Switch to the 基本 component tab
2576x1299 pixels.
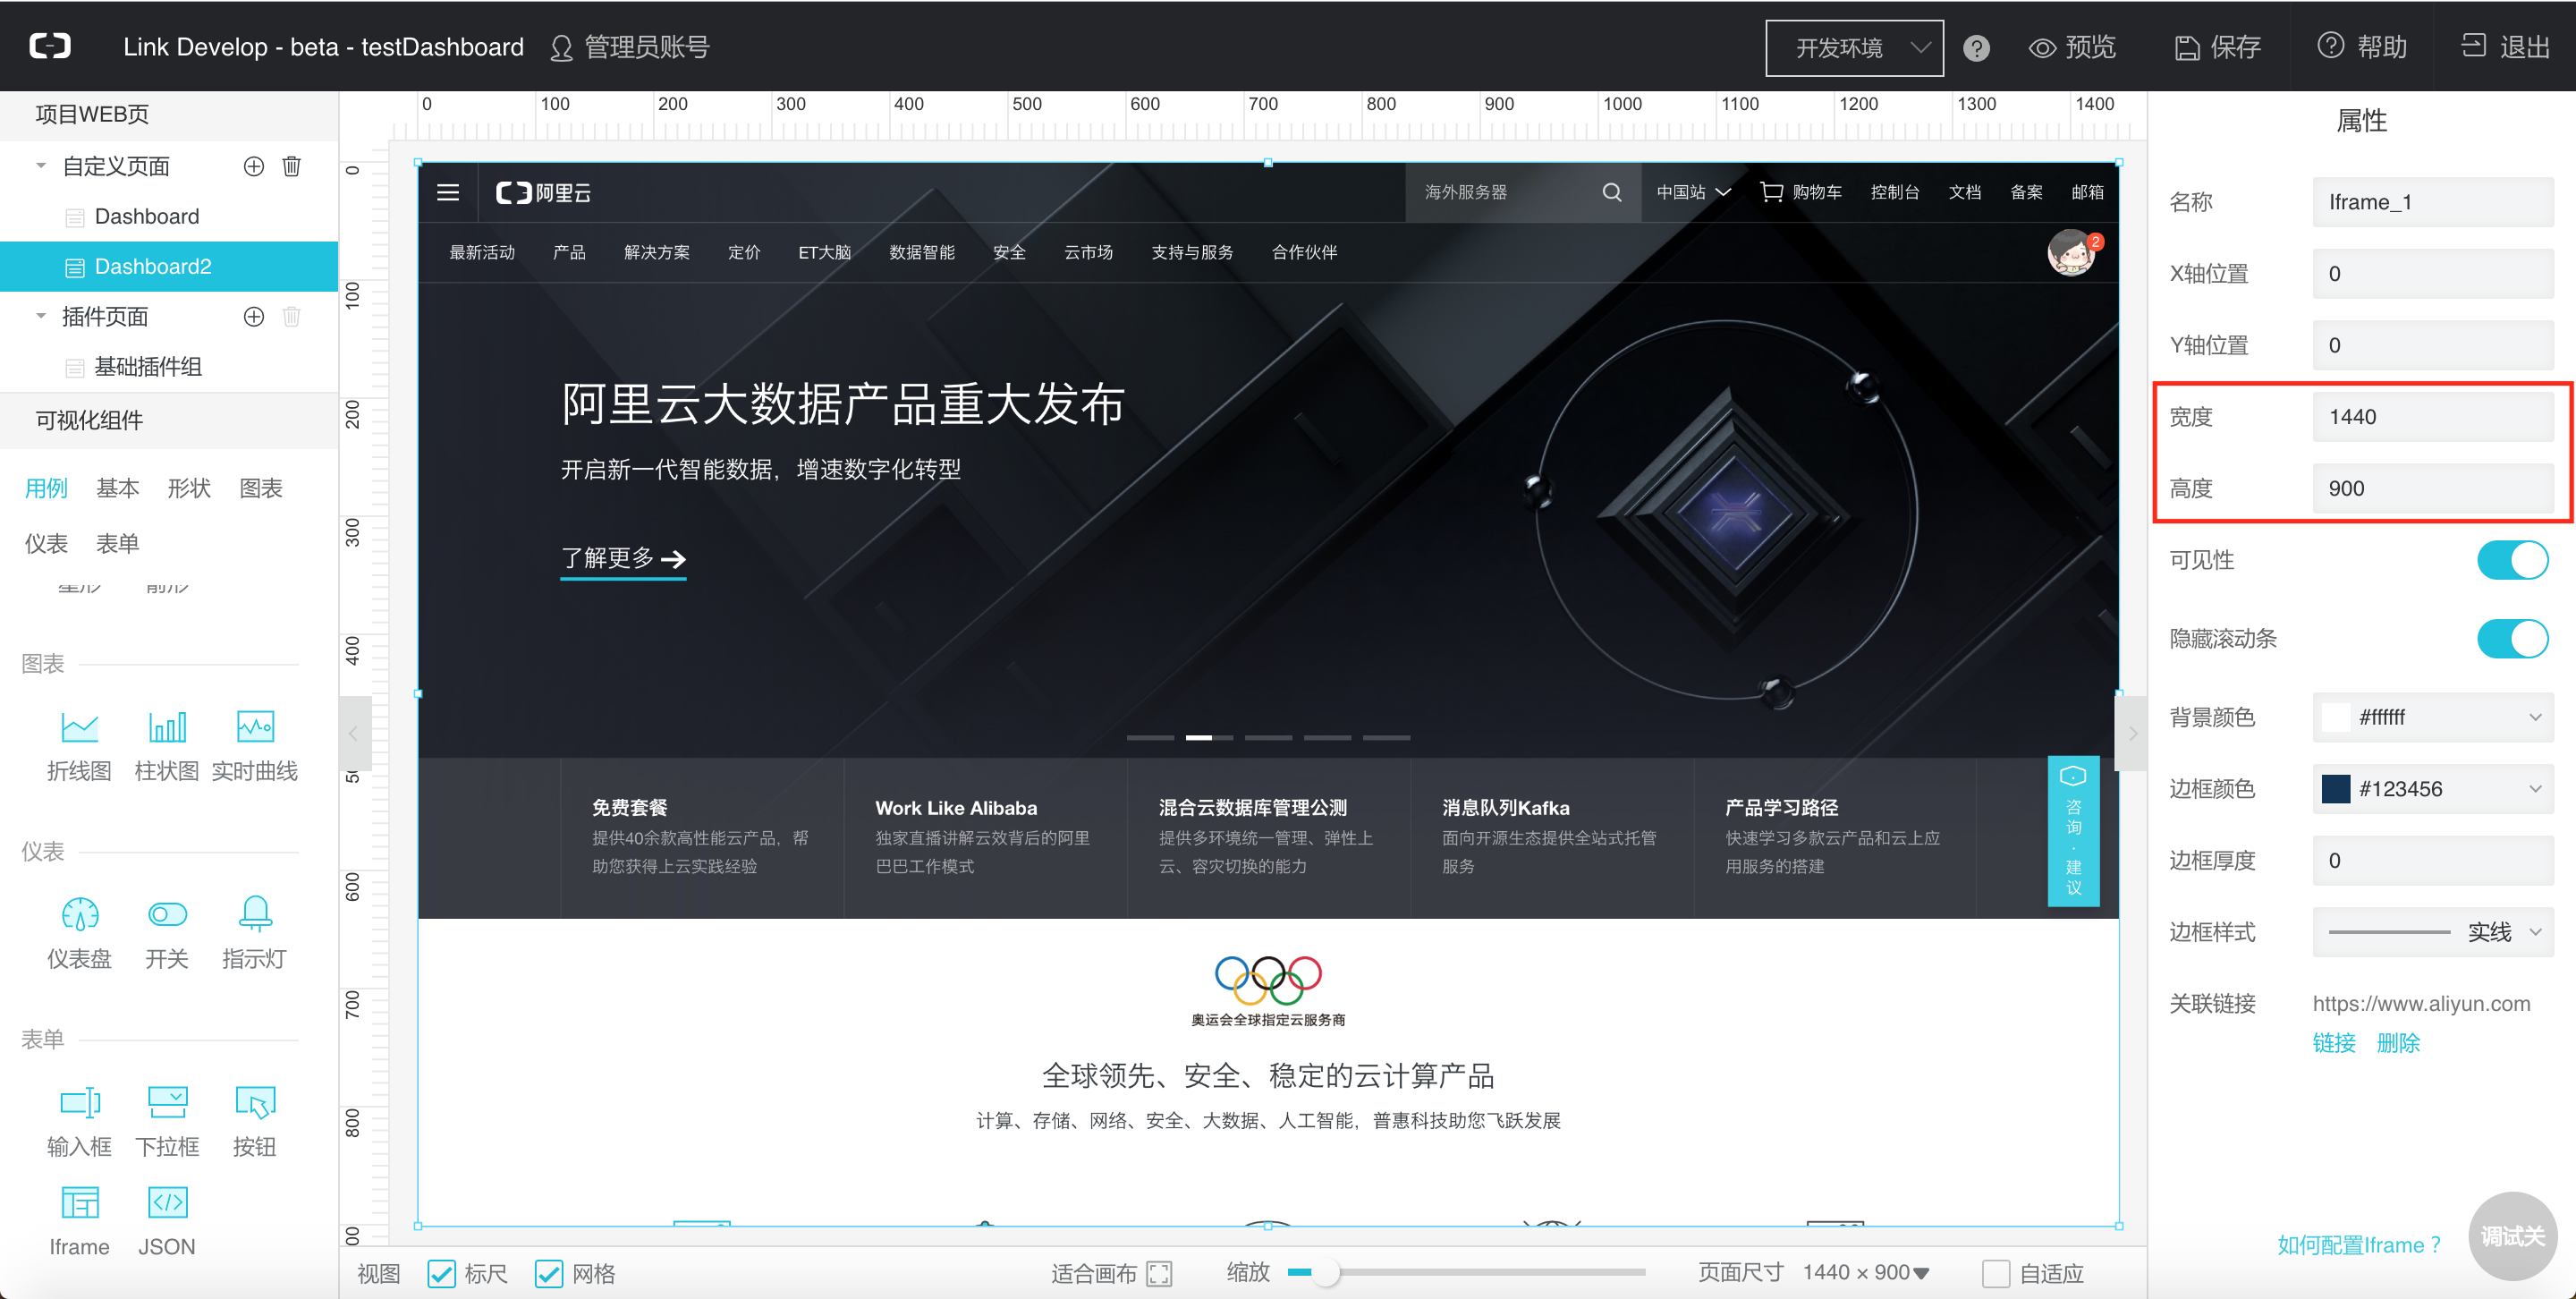(x=117, y=488)
